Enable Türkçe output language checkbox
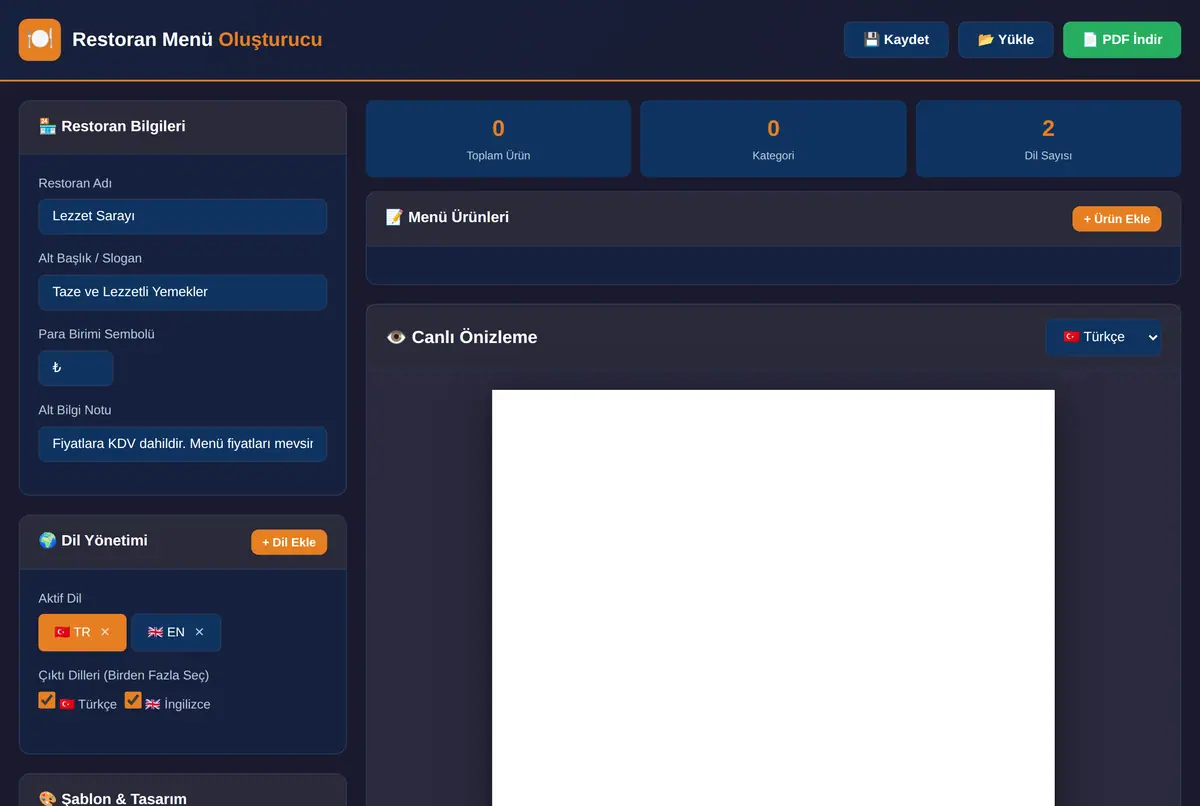Image resolution: width=1200 pixels, height=806 pixels. (x=47, y=700)
